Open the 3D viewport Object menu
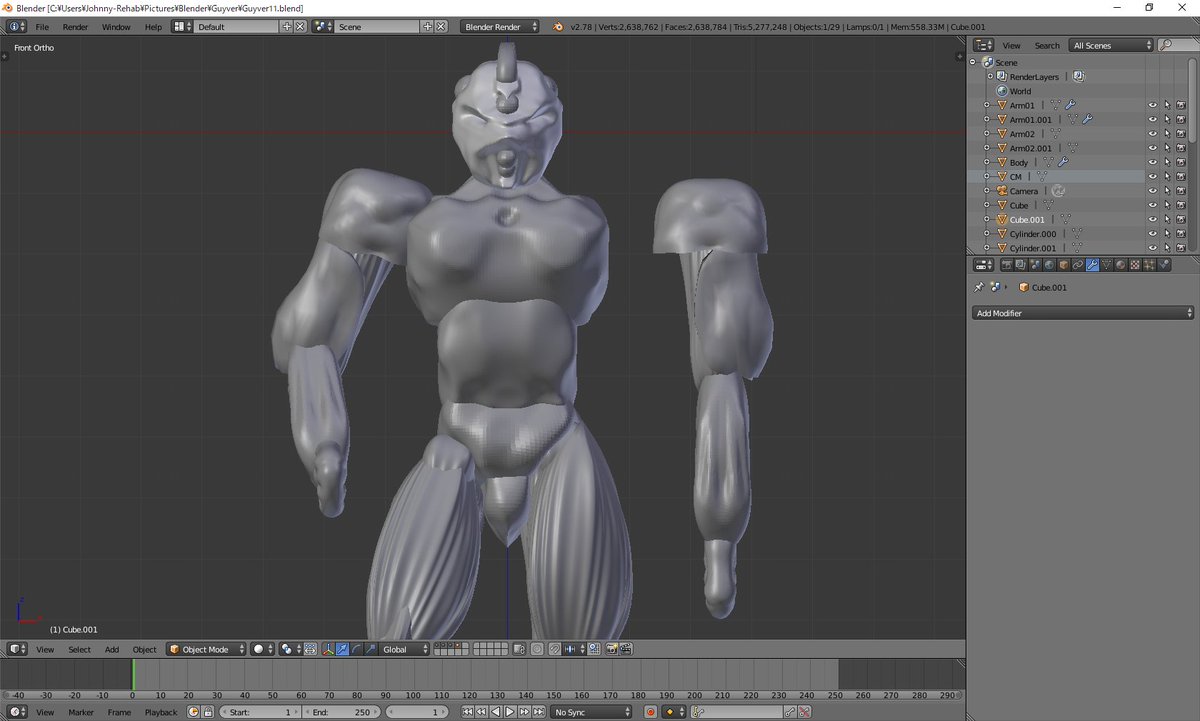Image resolution: width=1200 pixels, height=721 pixels. [x=145, y=649]
